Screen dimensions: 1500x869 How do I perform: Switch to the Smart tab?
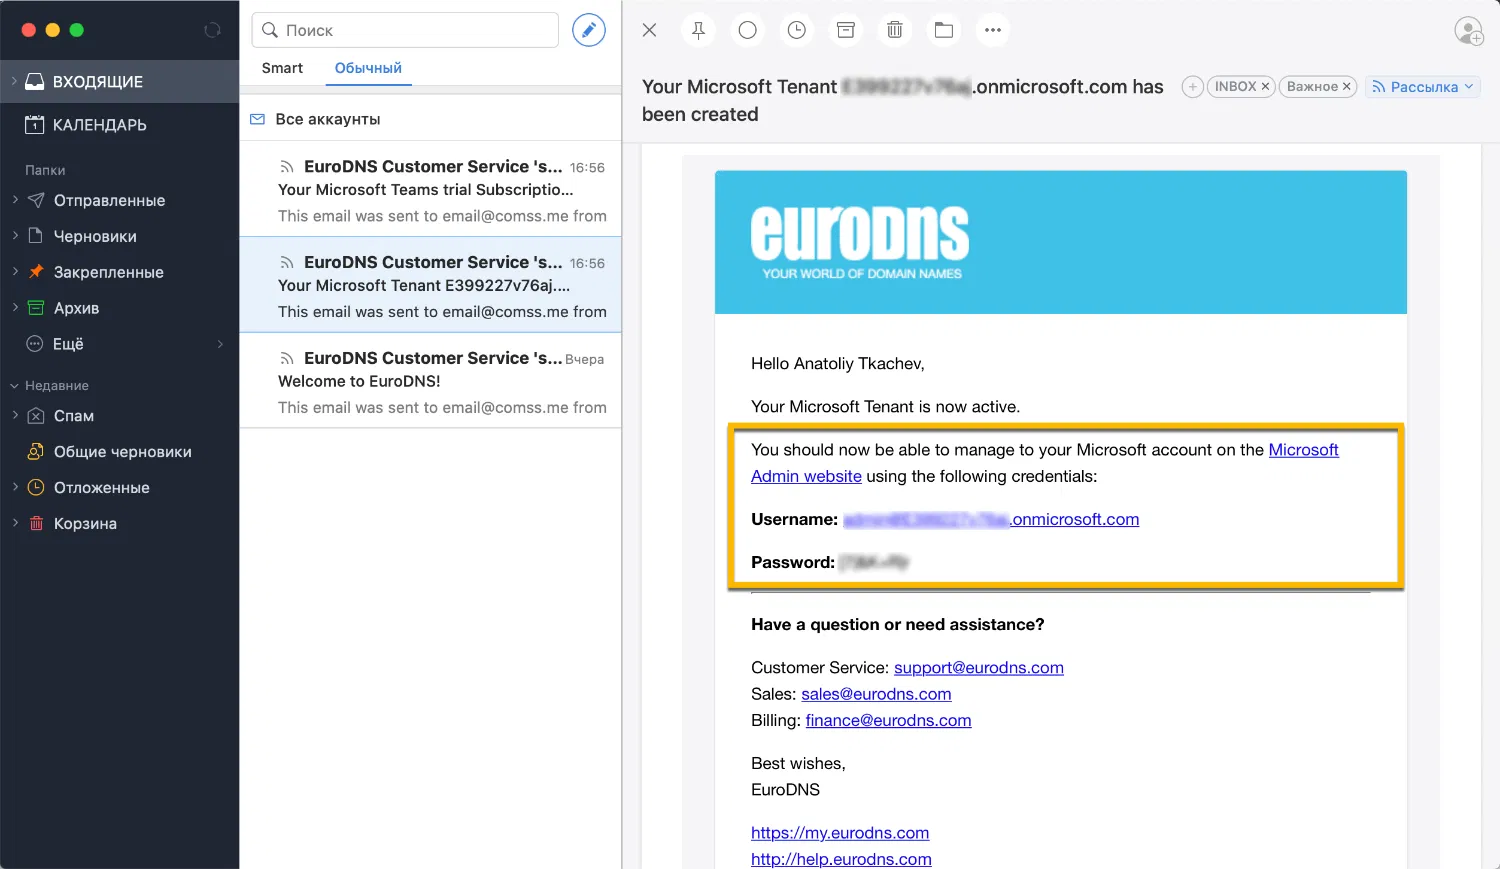click(x=282, y=68)
